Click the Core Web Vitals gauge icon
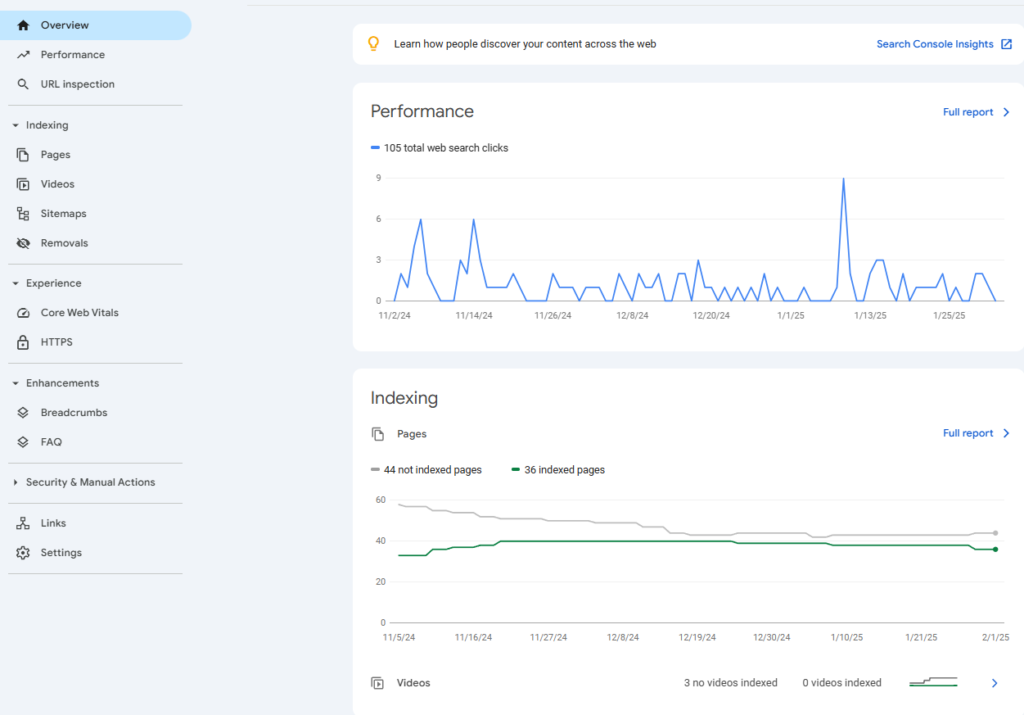This screenshot has height=715, width=1024. click(x=23, y=313)
